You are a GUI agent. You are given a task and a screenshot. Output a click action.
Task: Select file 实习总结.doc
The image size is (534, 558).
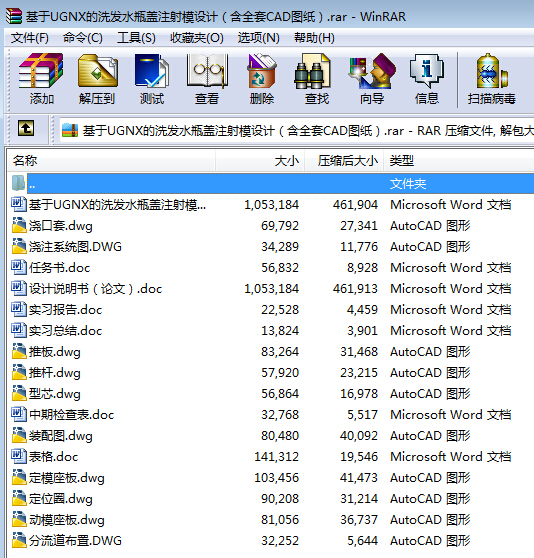point(65,331)
